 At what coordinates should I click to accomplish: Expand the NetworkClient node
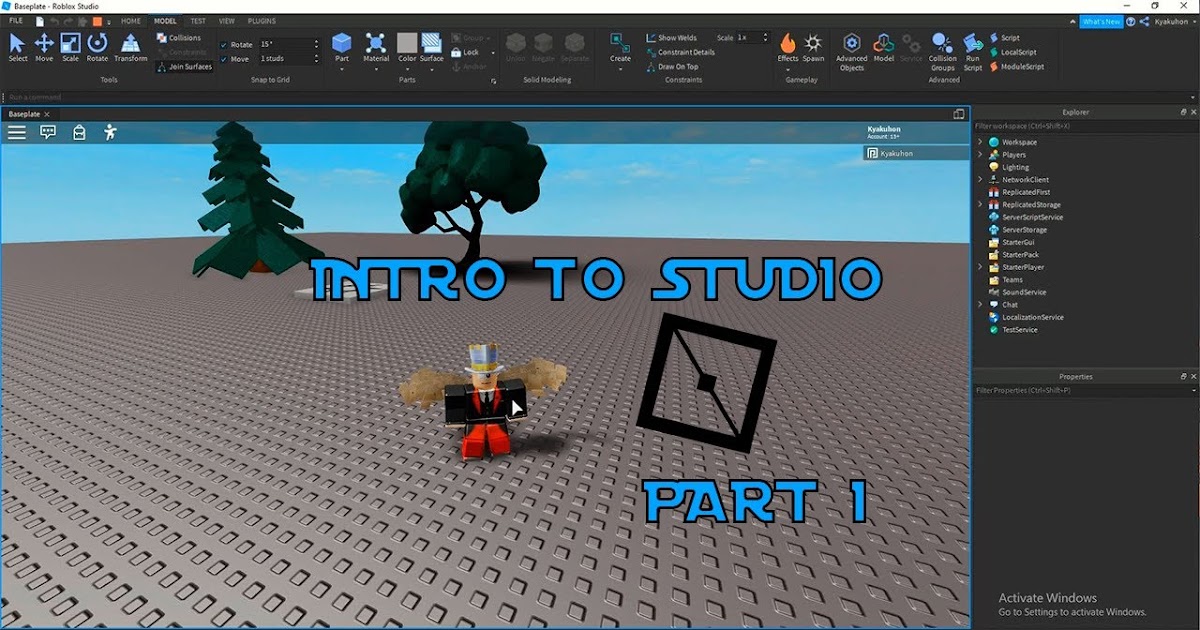(x=981, y=180)
